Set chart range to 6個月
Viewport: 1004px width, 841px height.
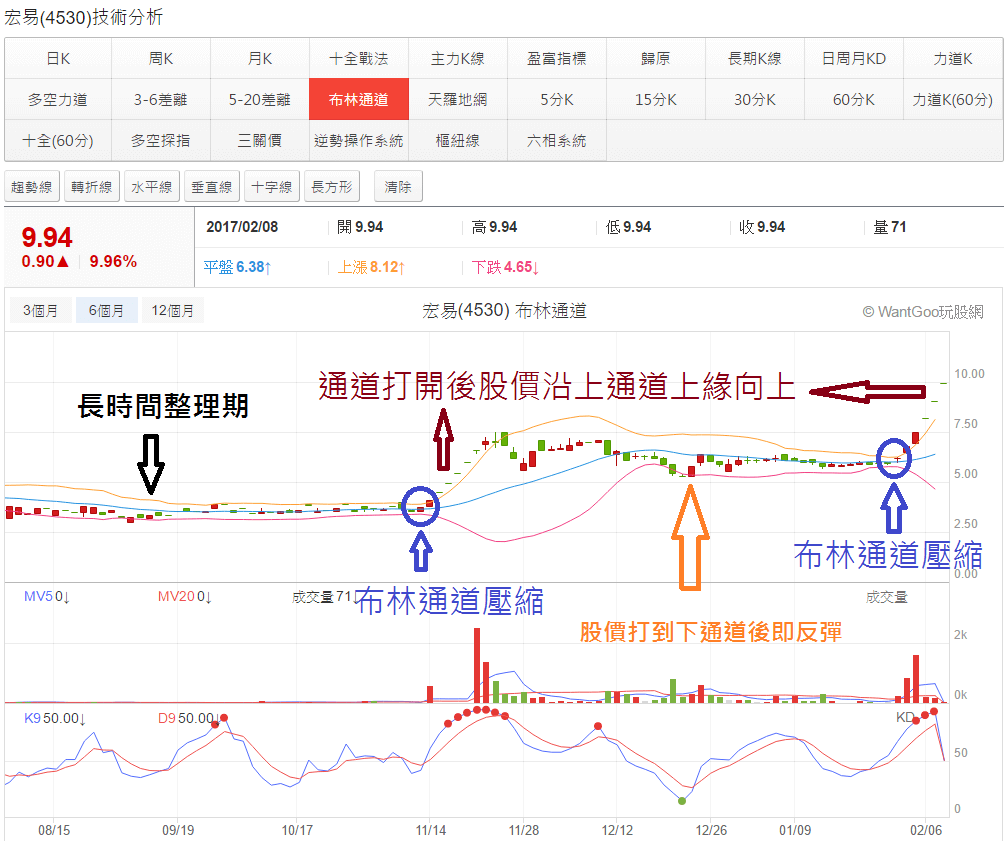click(x=106, y=311)
